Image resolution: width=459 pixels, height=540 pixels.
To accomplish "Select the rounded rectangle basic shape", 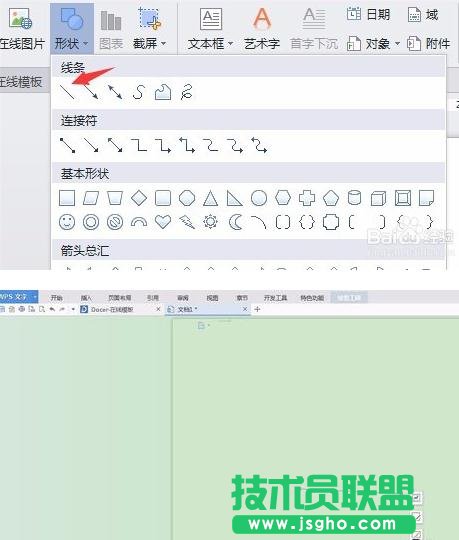I will pos(163,198).
